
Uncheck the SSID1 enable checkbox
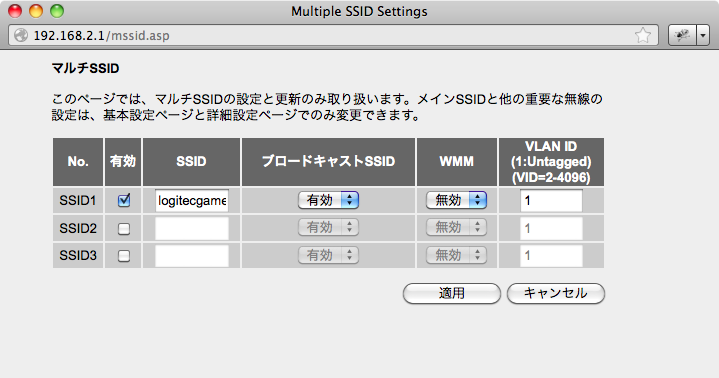click(x=124, y=200)
